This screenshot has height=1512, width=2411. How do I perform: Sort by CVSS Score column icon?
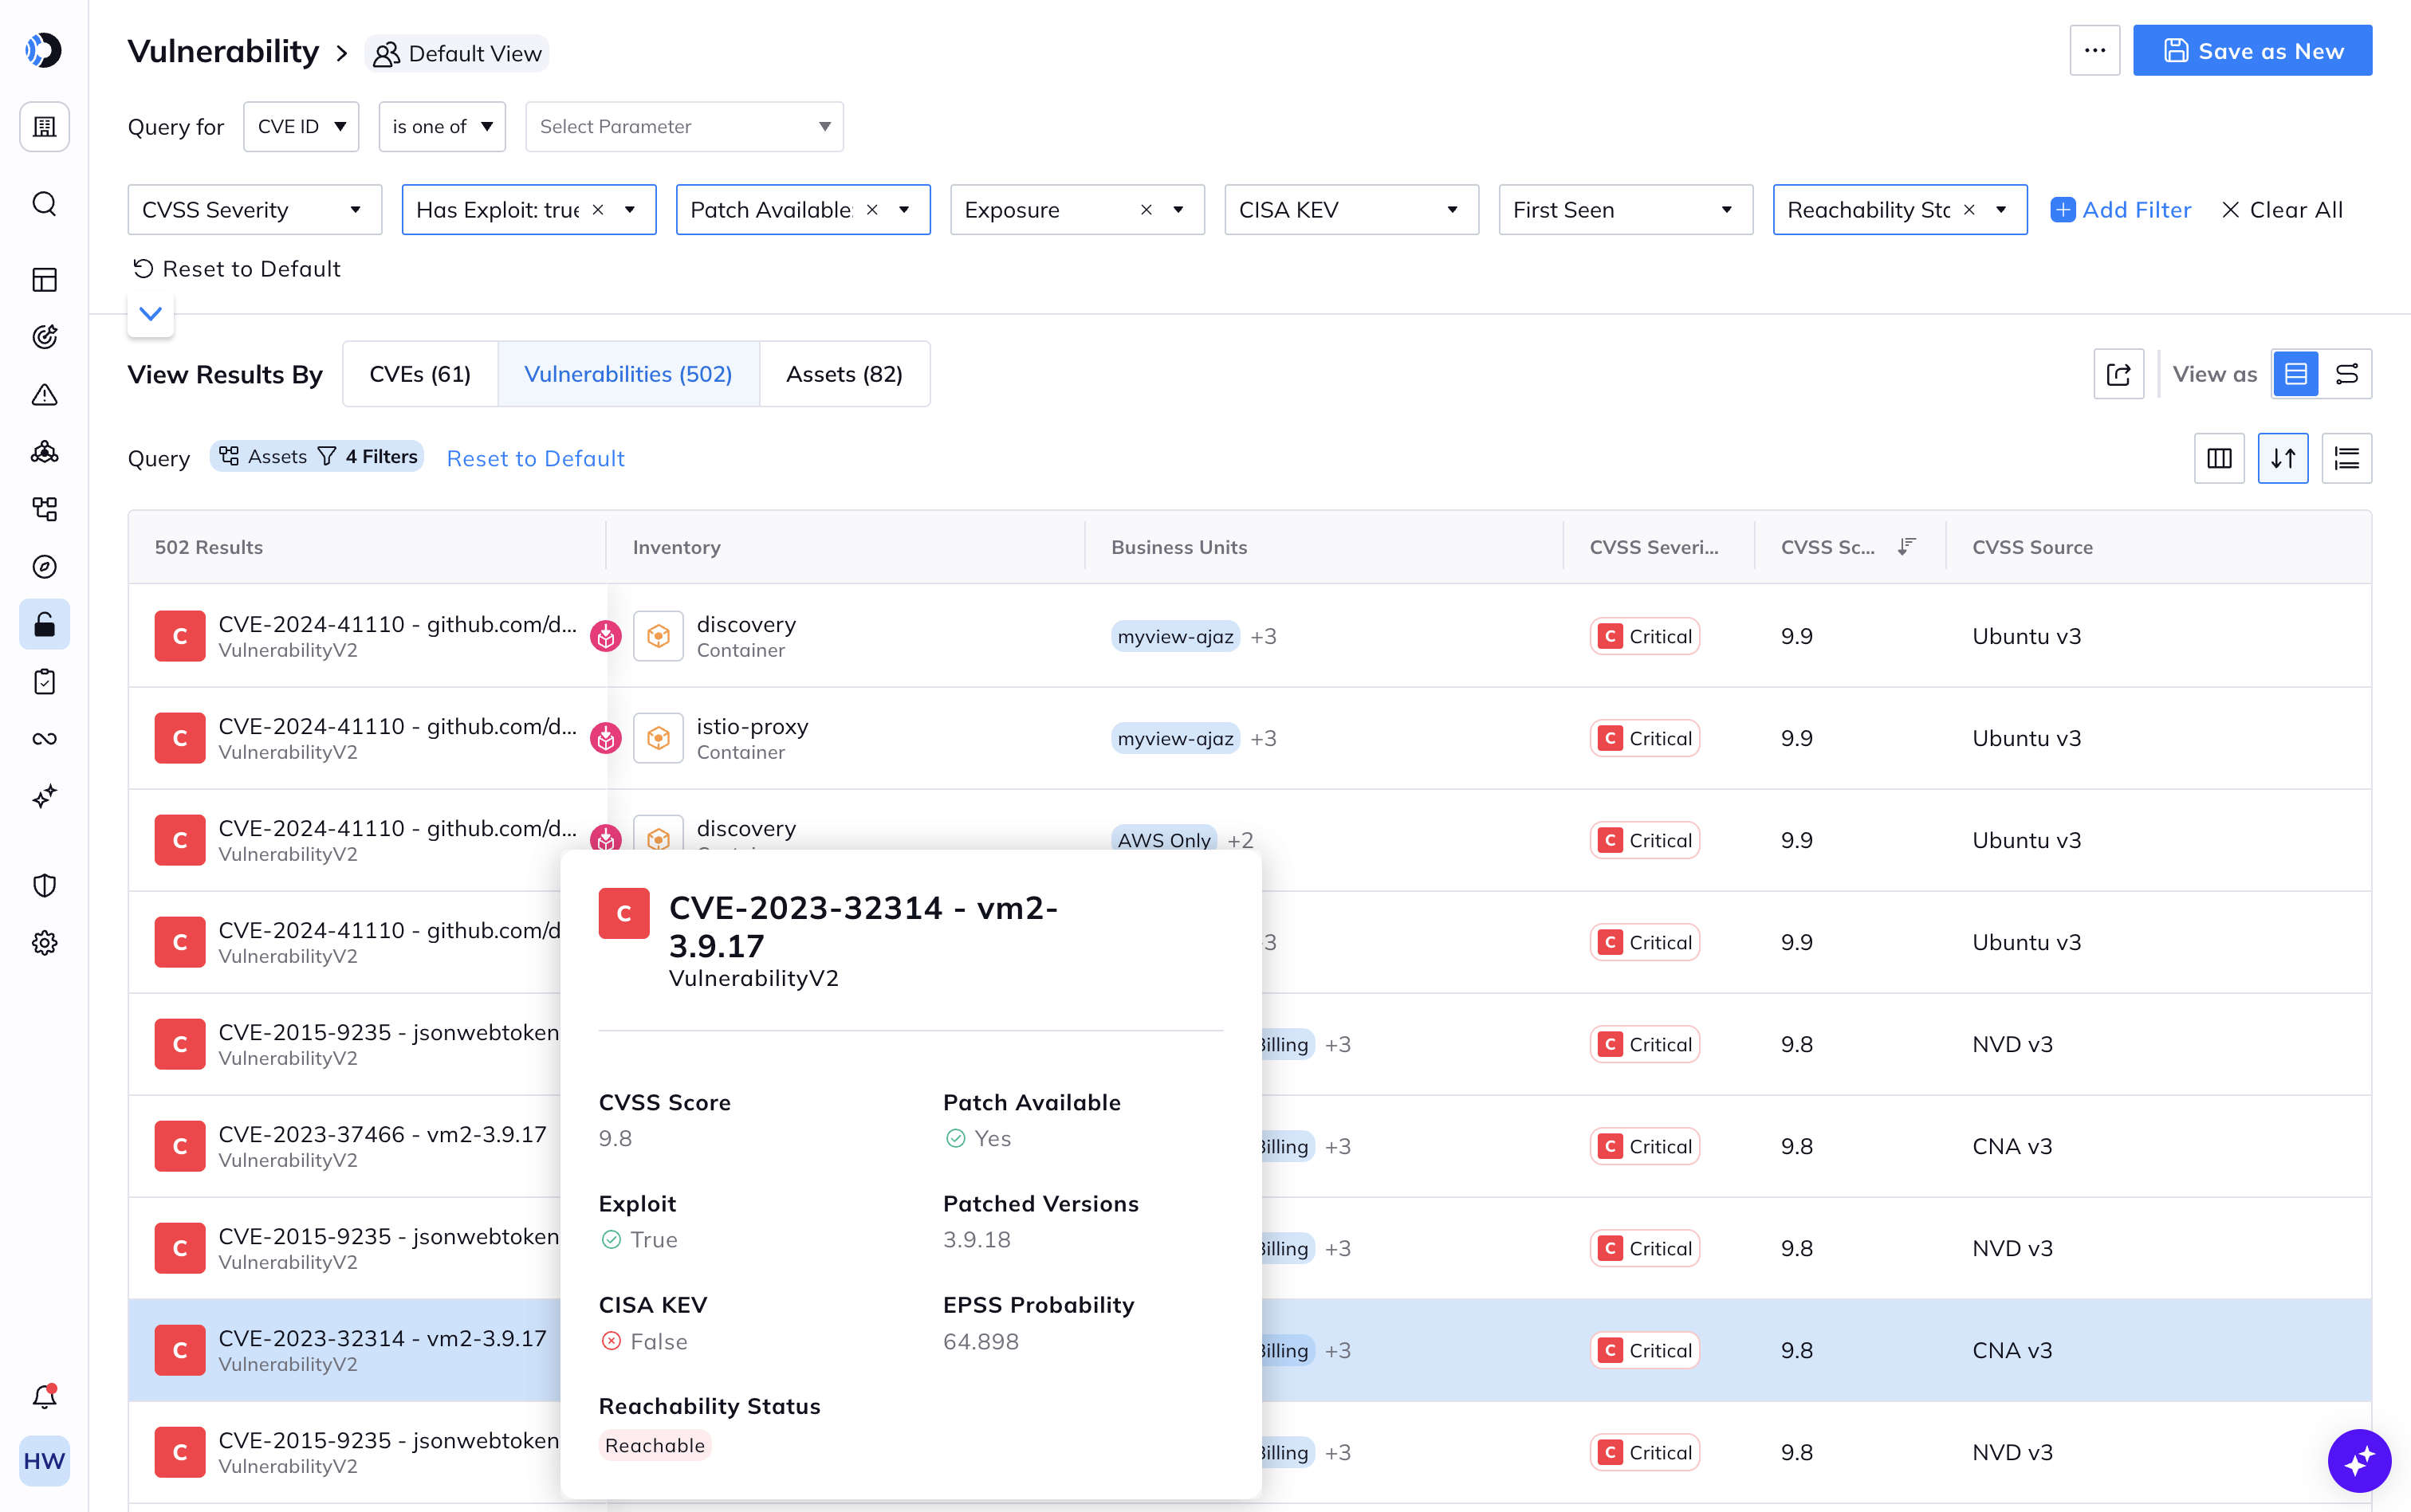1906,546
